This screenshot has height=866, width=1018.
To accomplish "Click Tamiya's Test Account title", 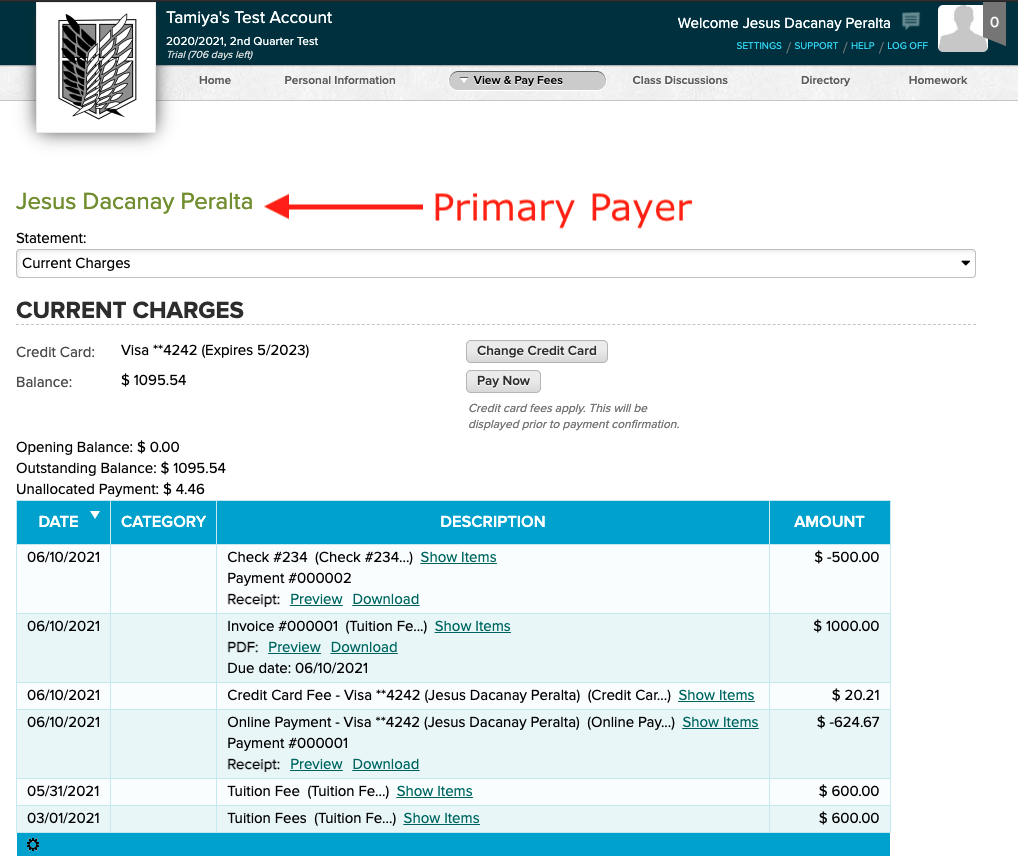I will tap(249, 18).
